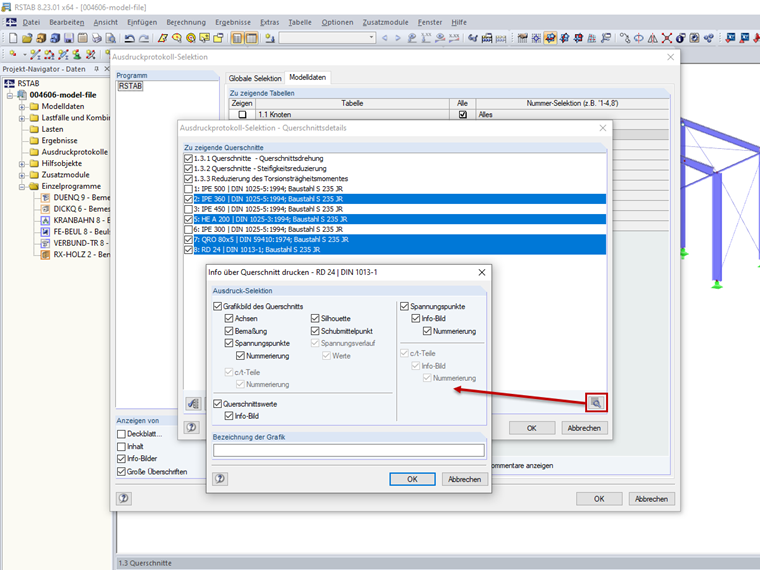Click the Bezeichnung der Grafik input field
The image size is (760, 570).
(348, 450)
